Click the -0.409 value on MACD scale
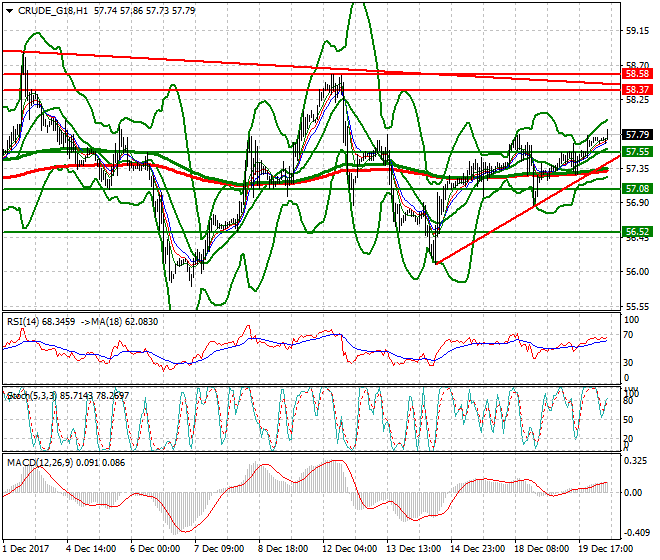The height and width of the screenshot is (560, 660). tap(636, 533)
